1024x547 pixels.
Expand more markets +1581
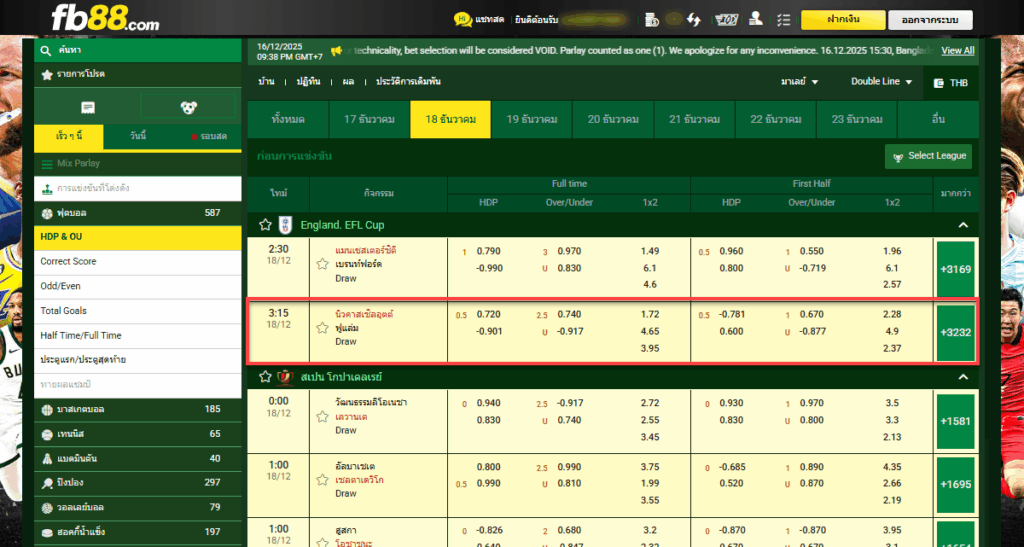coord(955,421)
